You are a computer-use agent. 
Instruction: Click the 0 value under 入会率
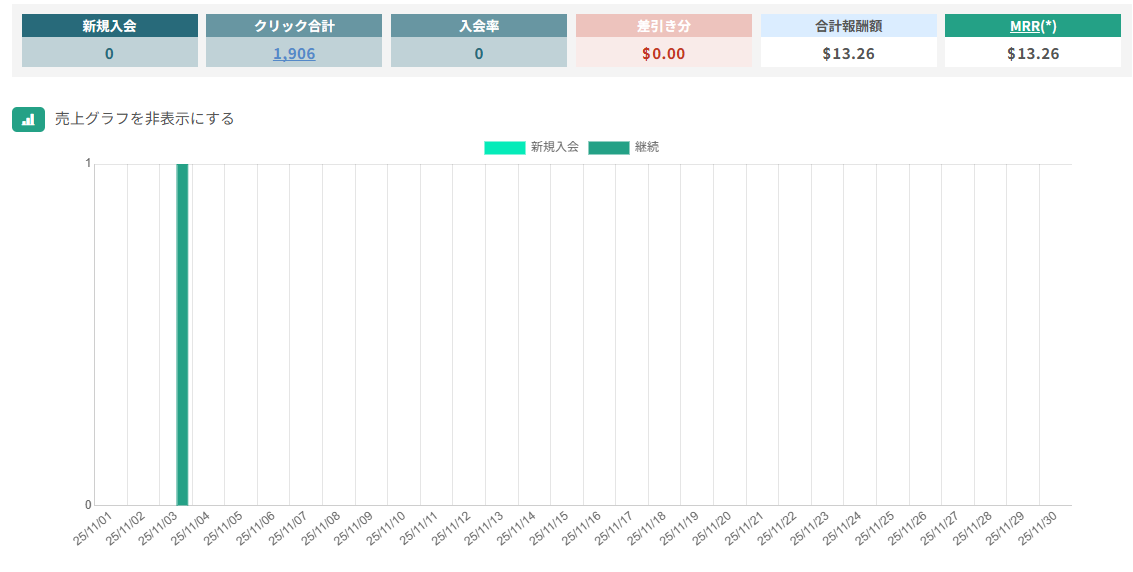[x=479, y=54]
